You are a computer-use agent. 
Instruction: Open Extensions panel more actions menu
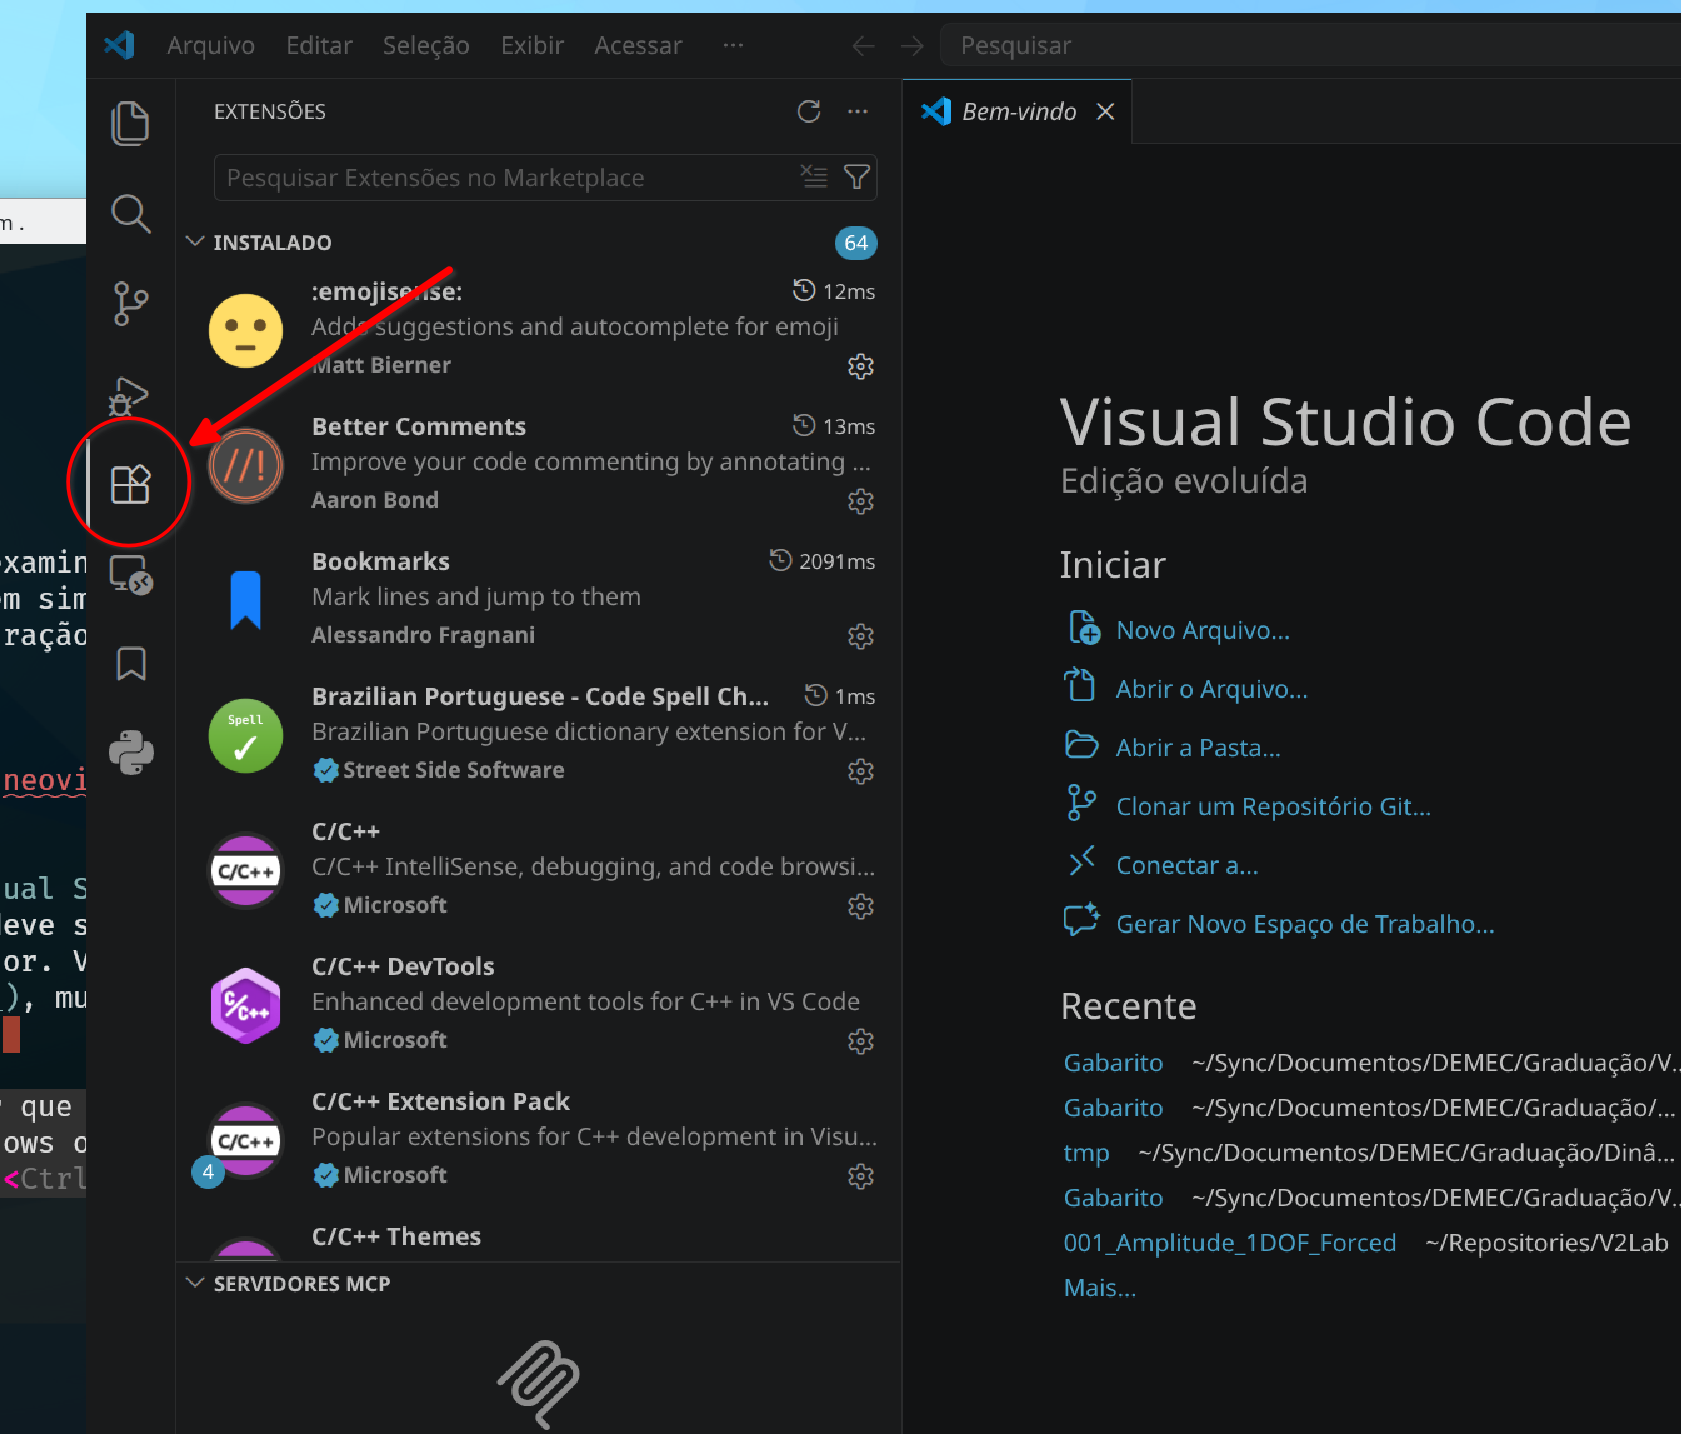(x=858, y=111)
